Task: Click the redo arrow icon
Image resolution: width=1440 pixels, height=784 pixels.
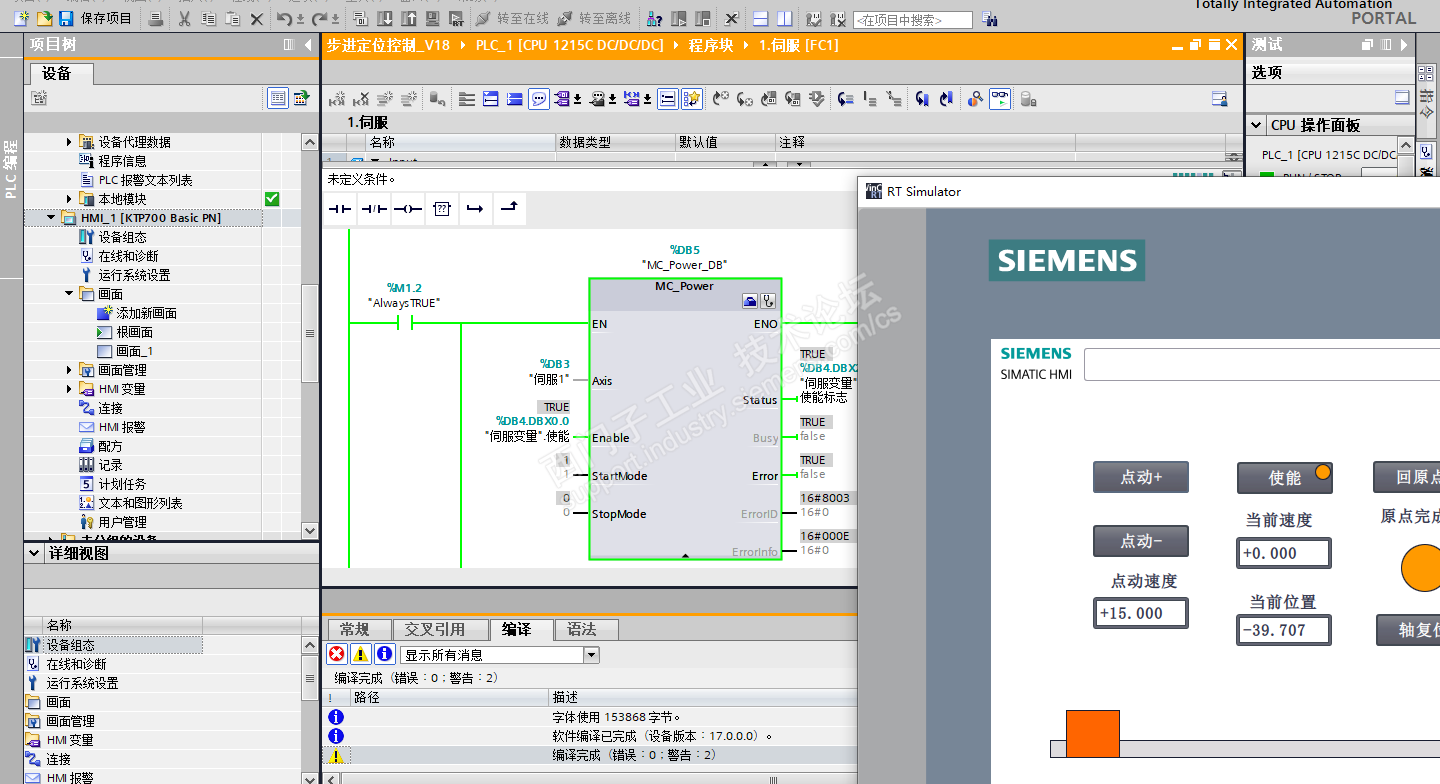Action: click(x=320, y=18)
